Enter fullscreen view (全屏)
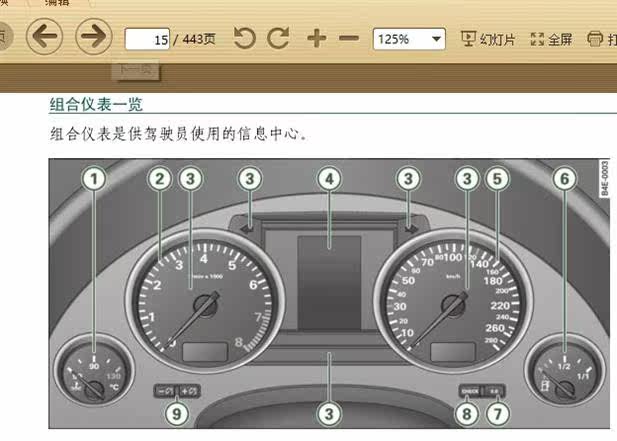The height and width of the screenshot is (441, 617). (551, 39)
